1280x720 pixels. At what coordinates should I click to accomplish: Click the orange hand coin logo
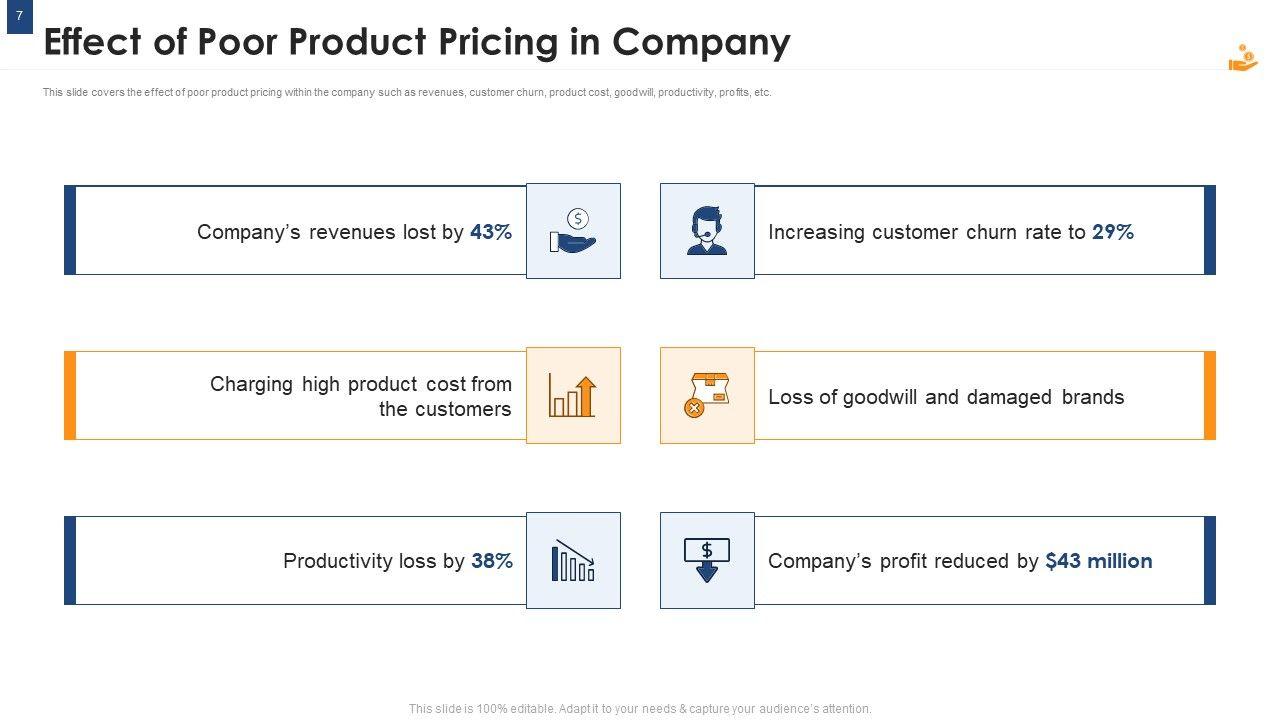(1243, 58)
